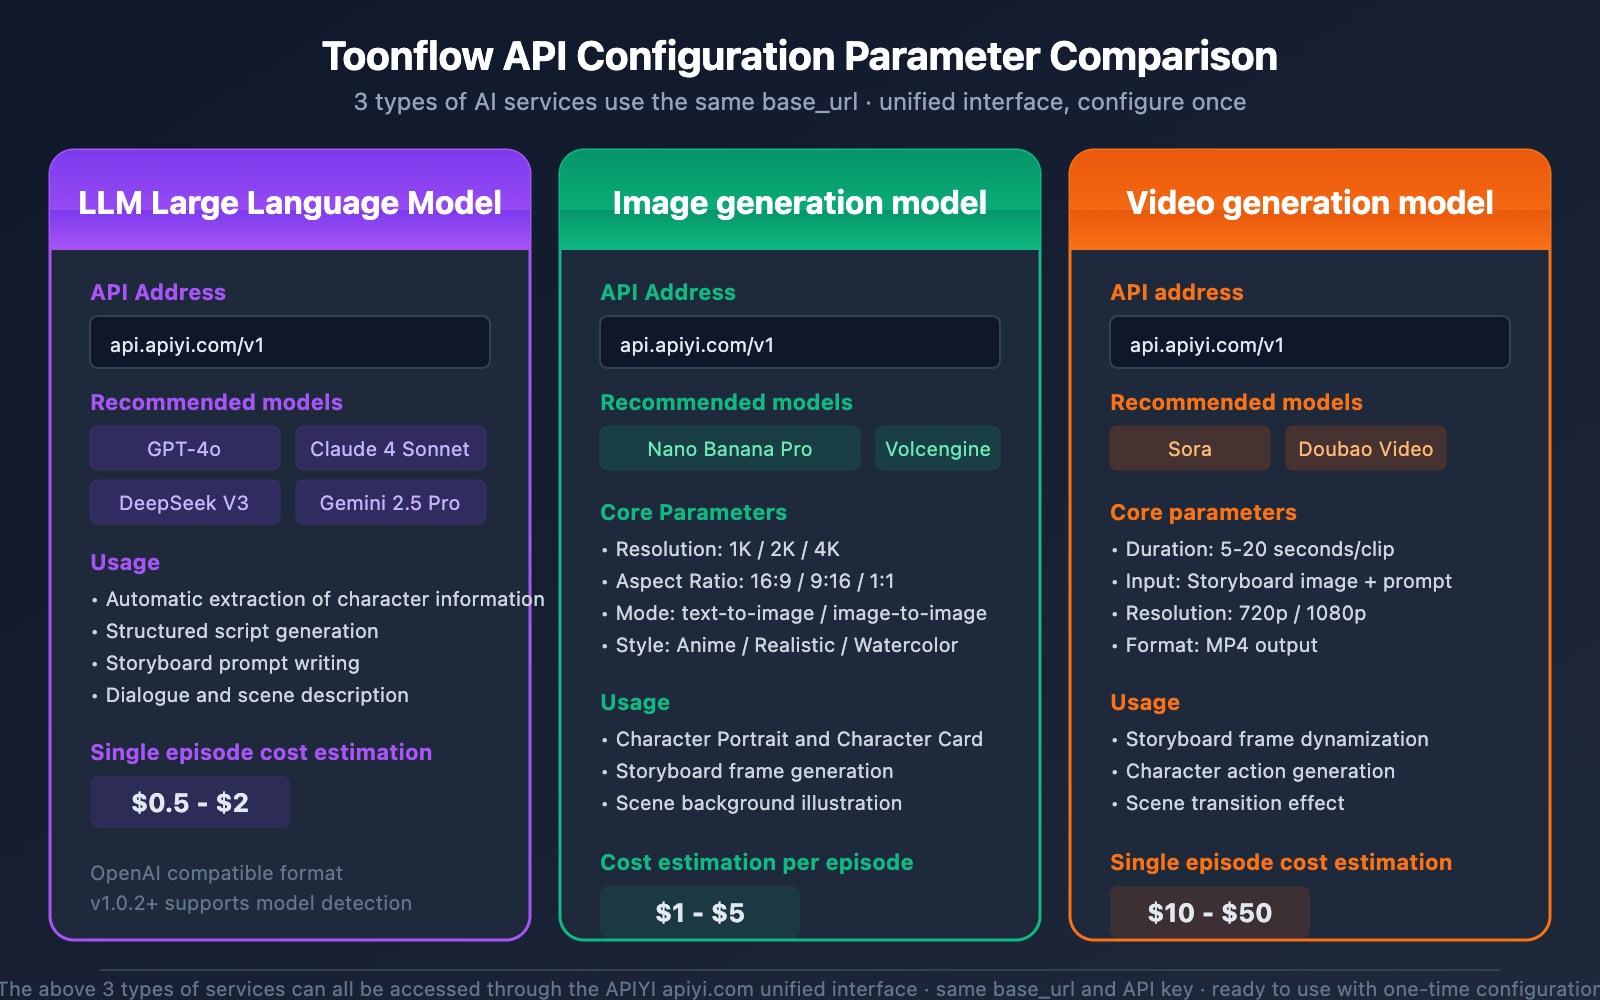Select the $10 - $50 video cost badge
The image size is (1600, 1000).
tap(1209, 911)
